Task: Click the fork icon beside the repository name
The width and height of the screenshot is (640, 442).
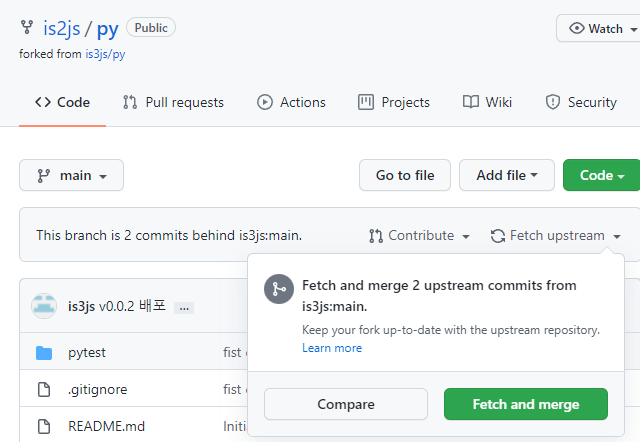Action: [27, 27]
